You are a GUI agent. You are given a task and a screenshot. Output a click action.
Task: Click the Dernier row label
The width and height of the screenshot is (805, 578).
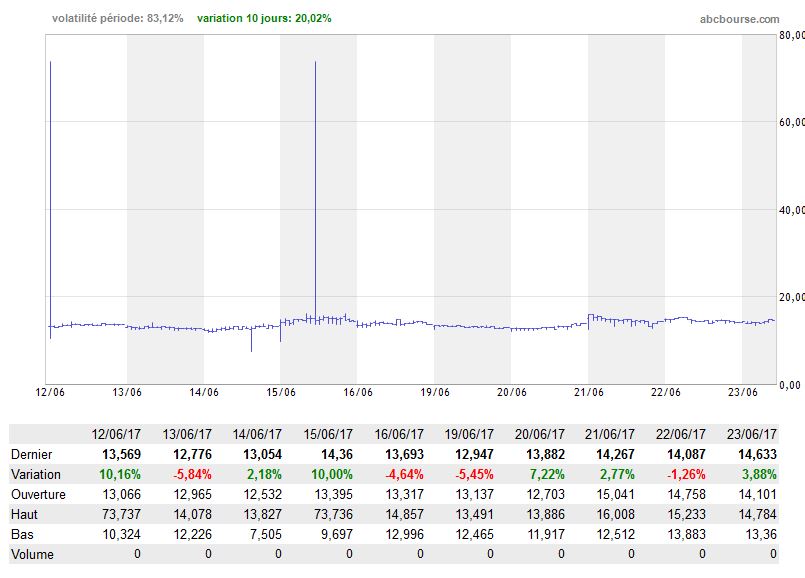(x=31, y=454)
